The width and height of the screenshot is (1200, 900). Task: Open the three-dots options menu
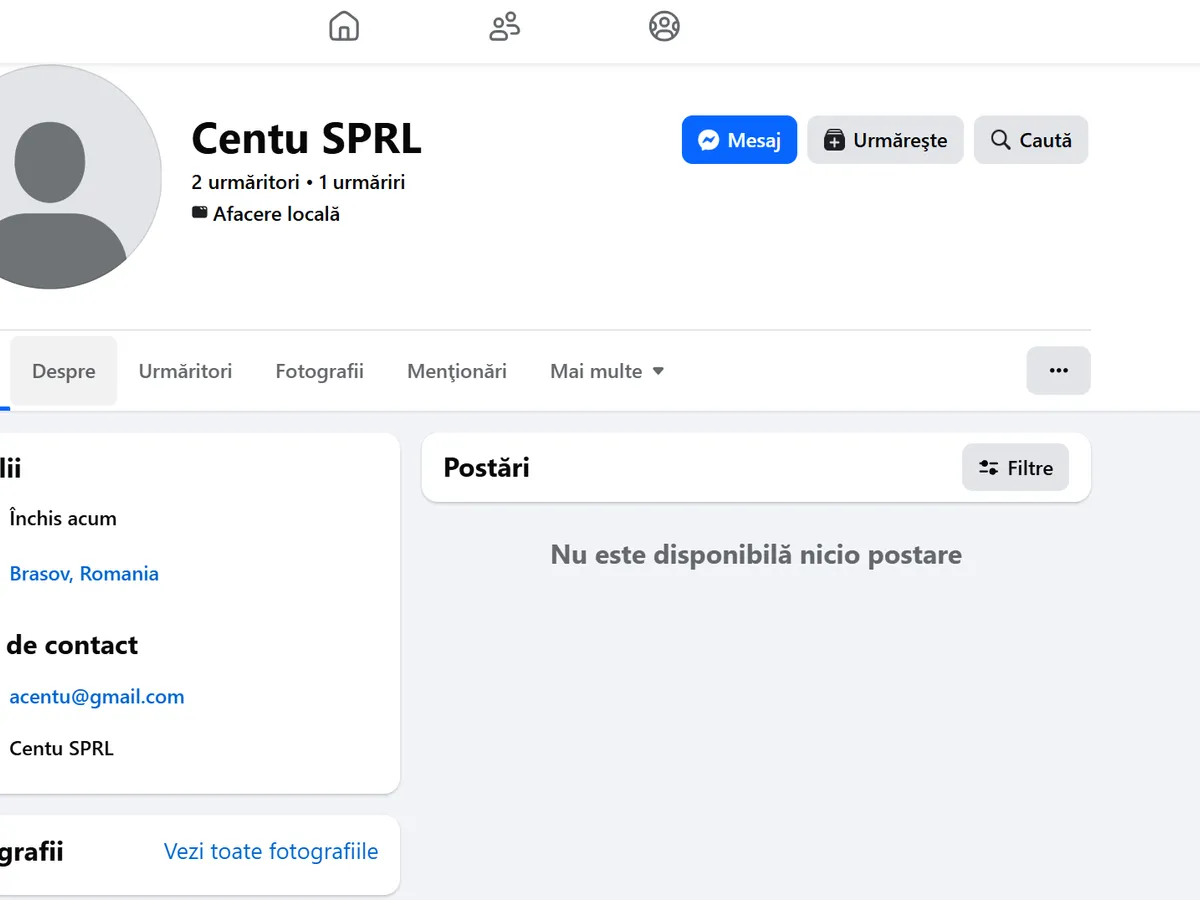tap(1058, 370)
